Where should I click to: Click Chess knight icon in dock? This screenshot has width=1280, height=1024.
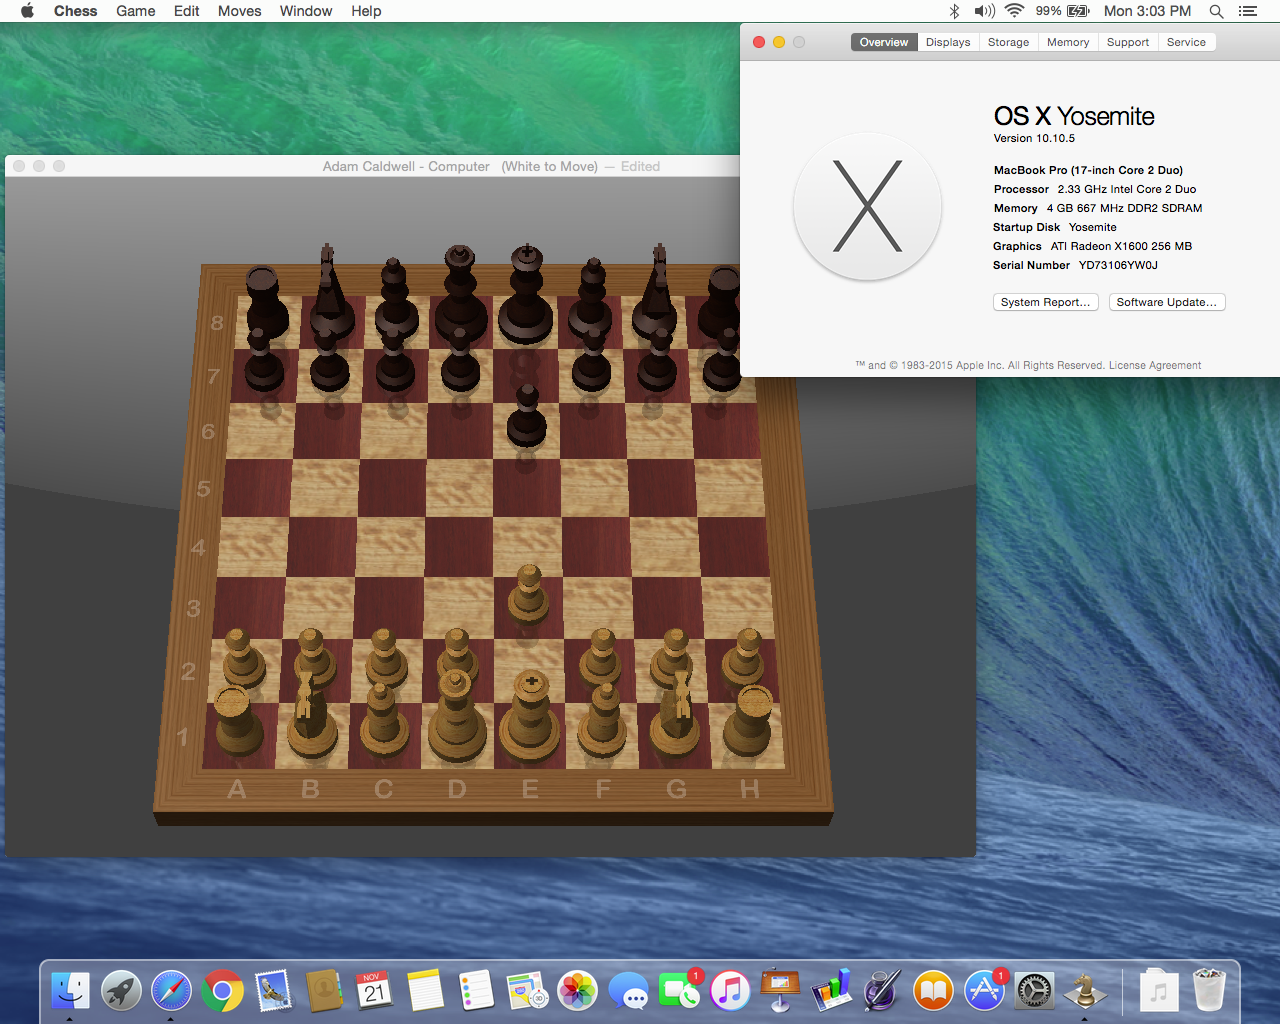click(1086, 991)
